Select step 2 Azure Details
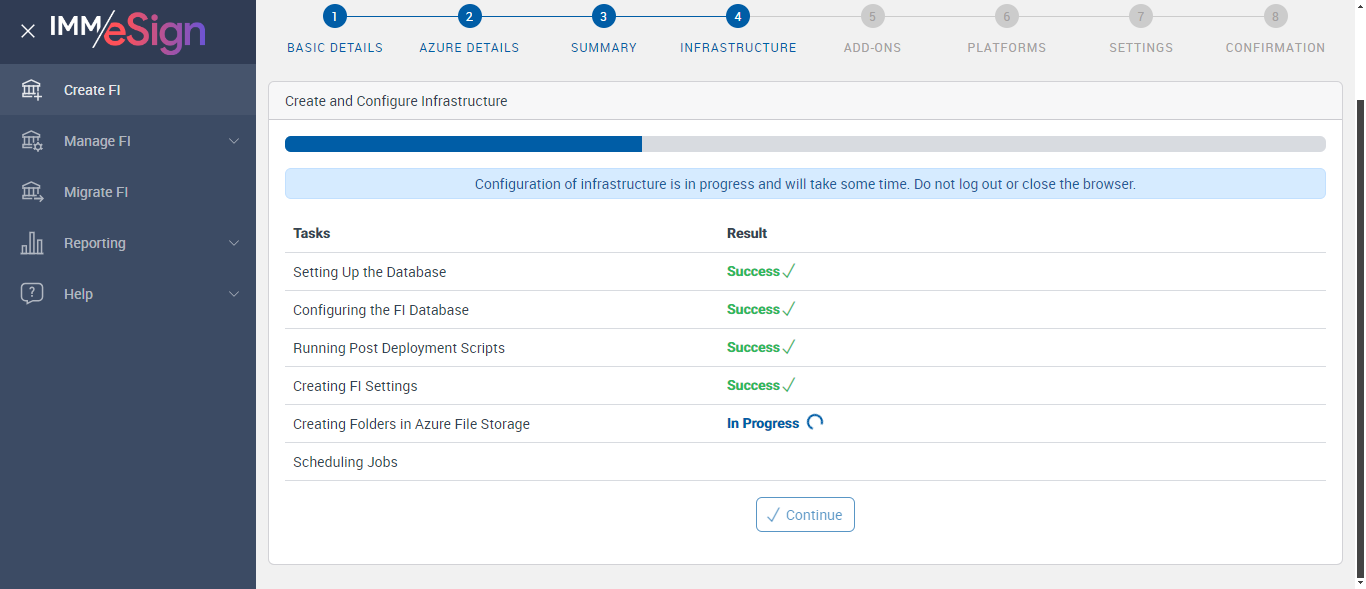 469,16
